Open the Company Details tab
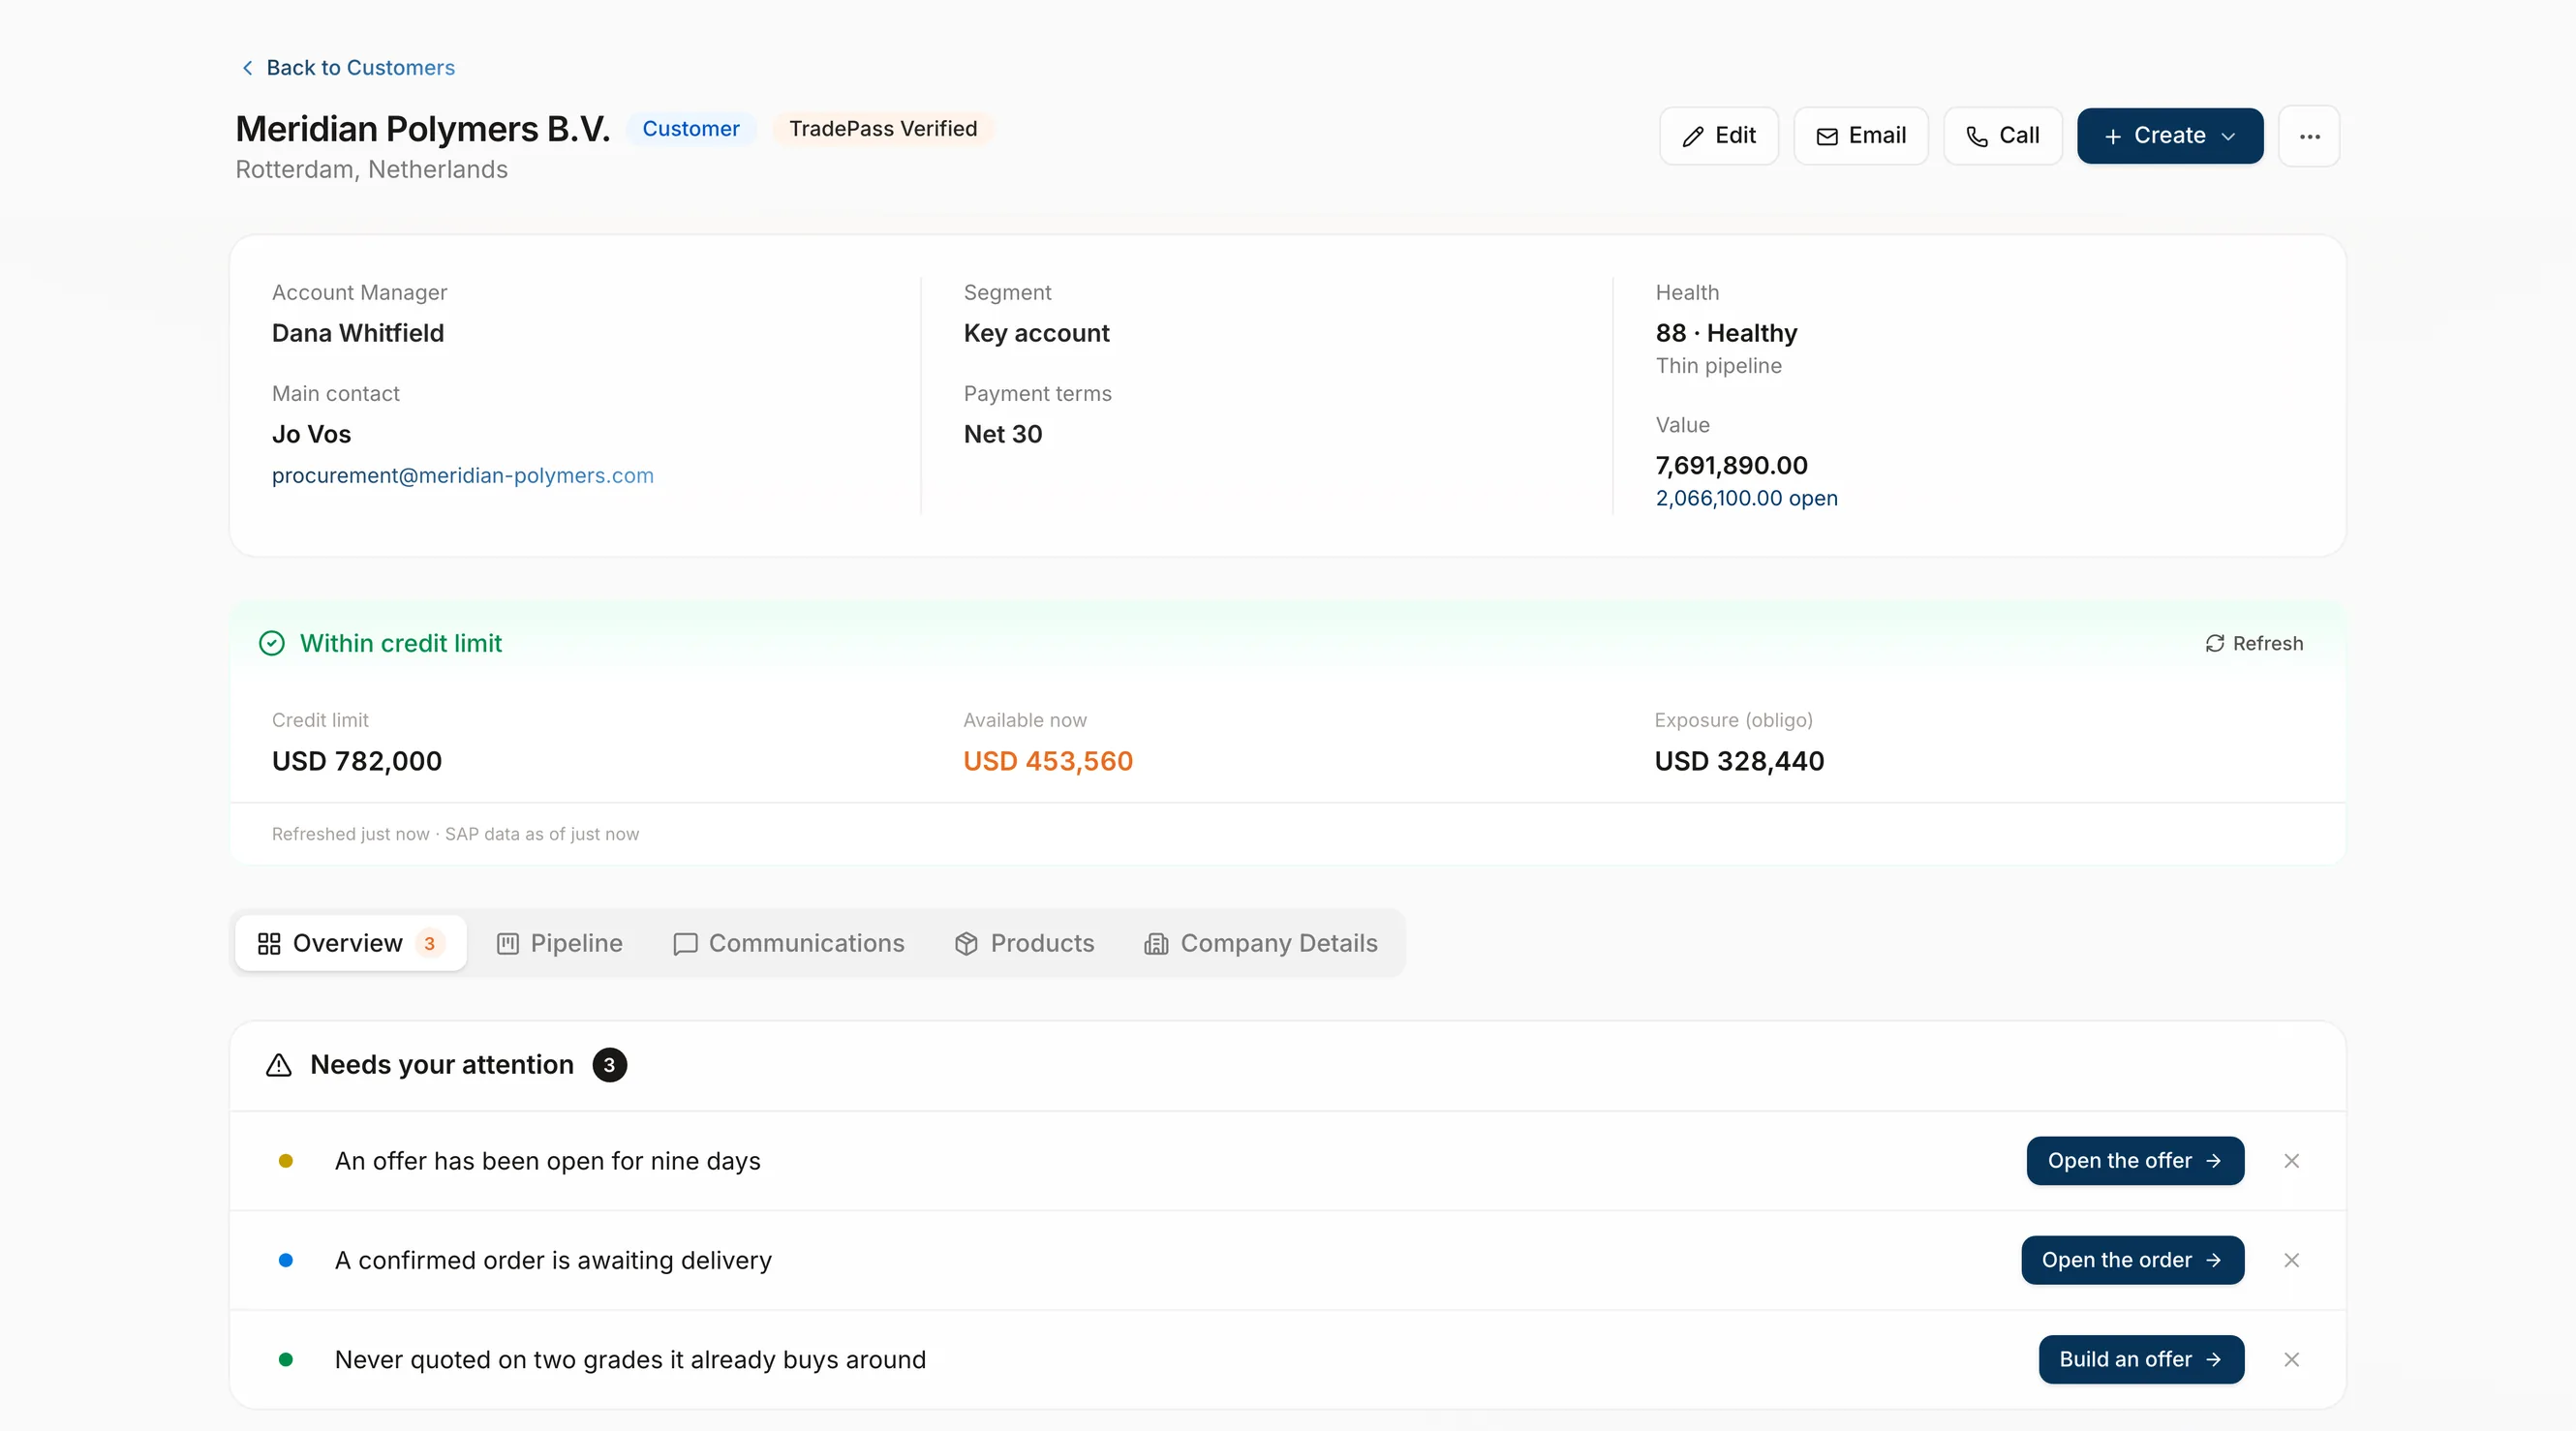Image resolution: width=2576 pixels, height=1431 pixels. click(x=1260, y=943)
